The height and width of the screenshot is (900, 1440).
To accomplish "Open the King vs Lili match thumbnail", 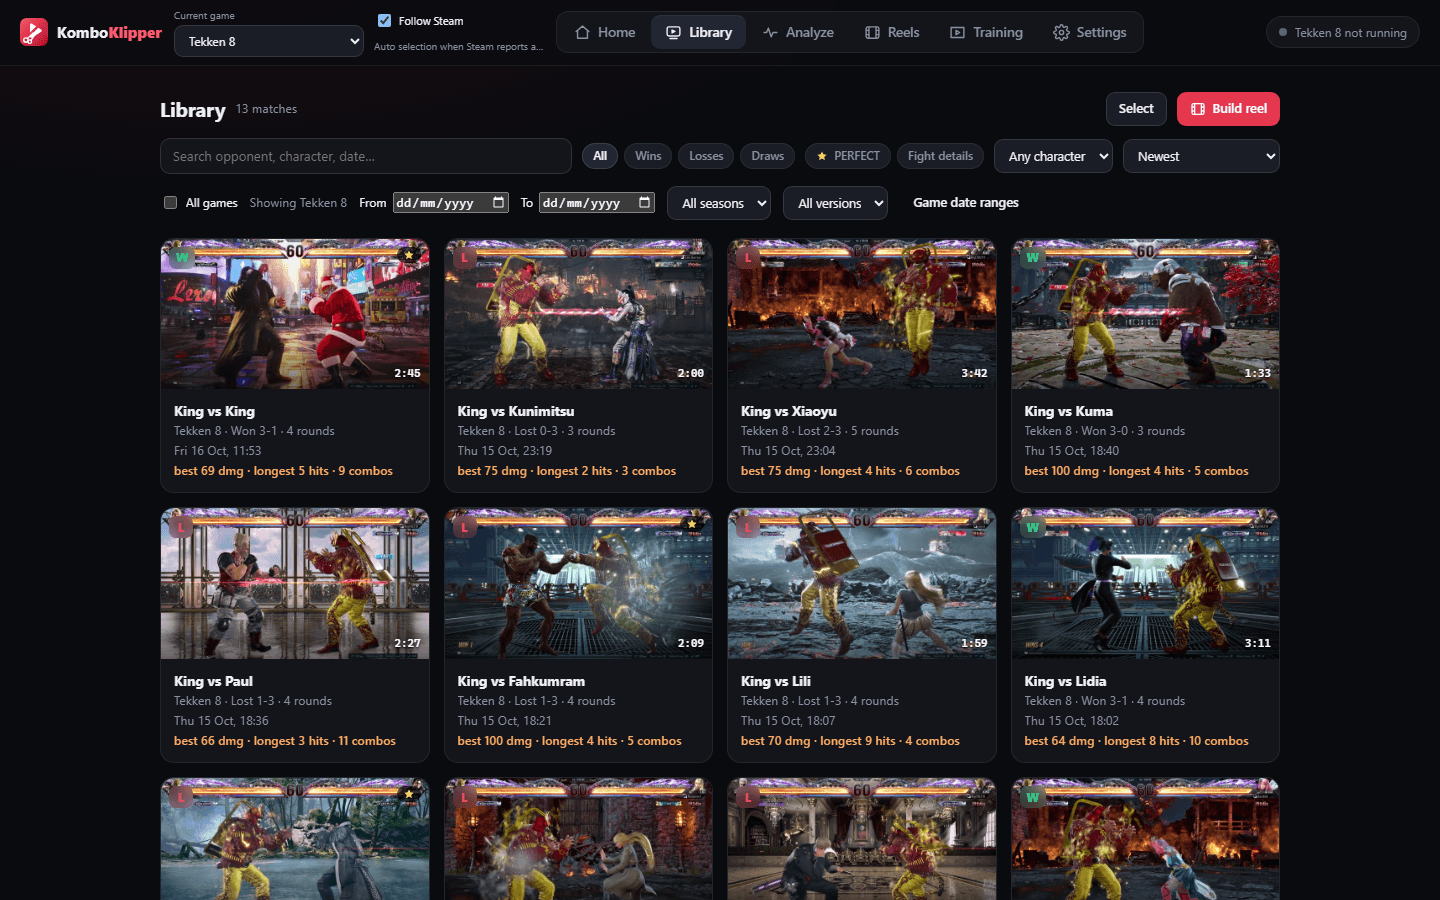I will tap(862, 584).
